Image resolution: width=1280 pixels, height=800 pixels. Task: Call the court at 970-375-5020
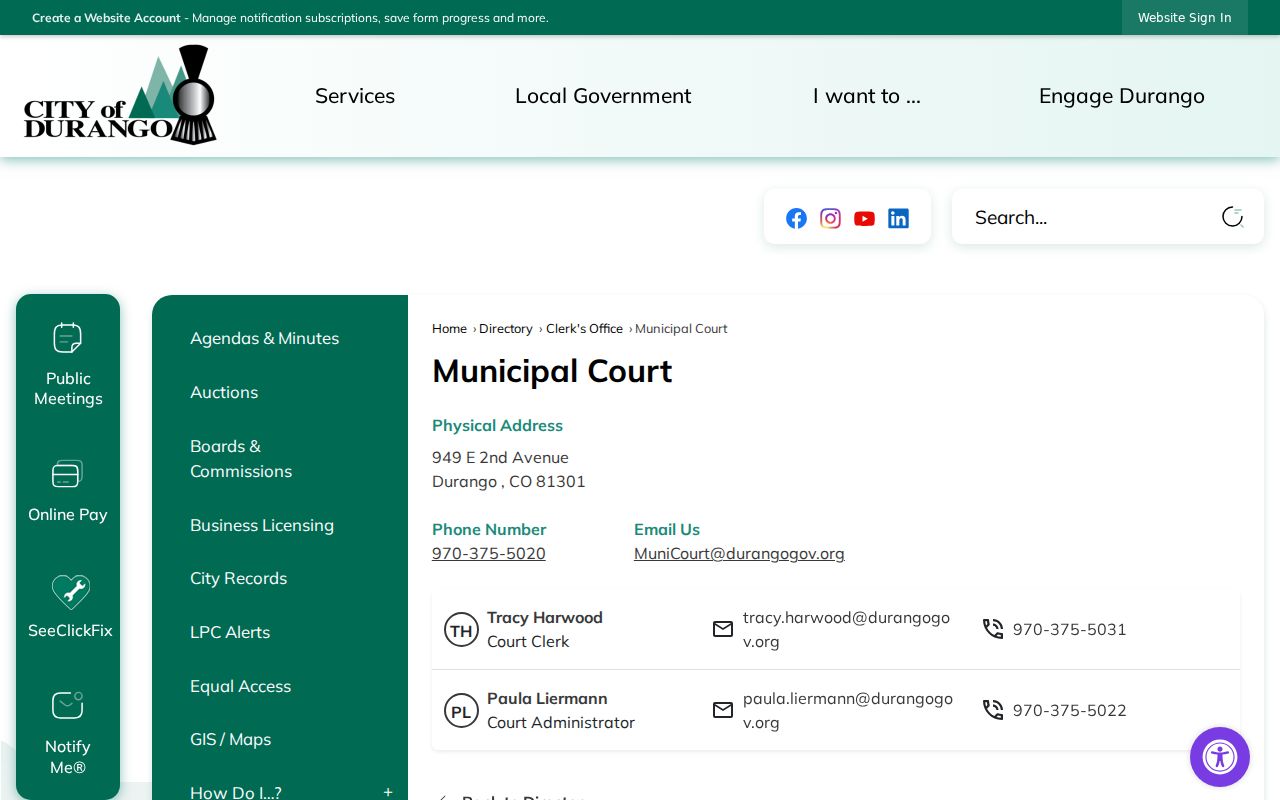tap(489, 553)
